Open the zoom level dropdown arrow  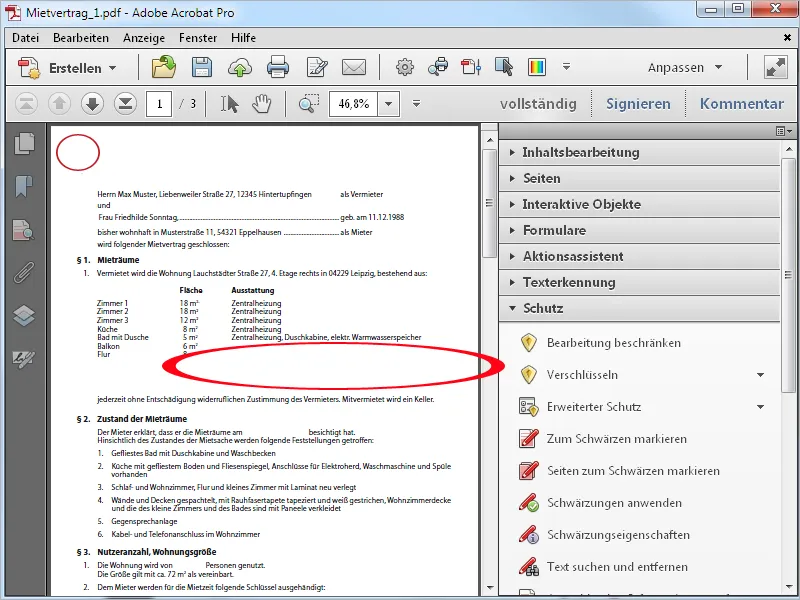[389, 104]
